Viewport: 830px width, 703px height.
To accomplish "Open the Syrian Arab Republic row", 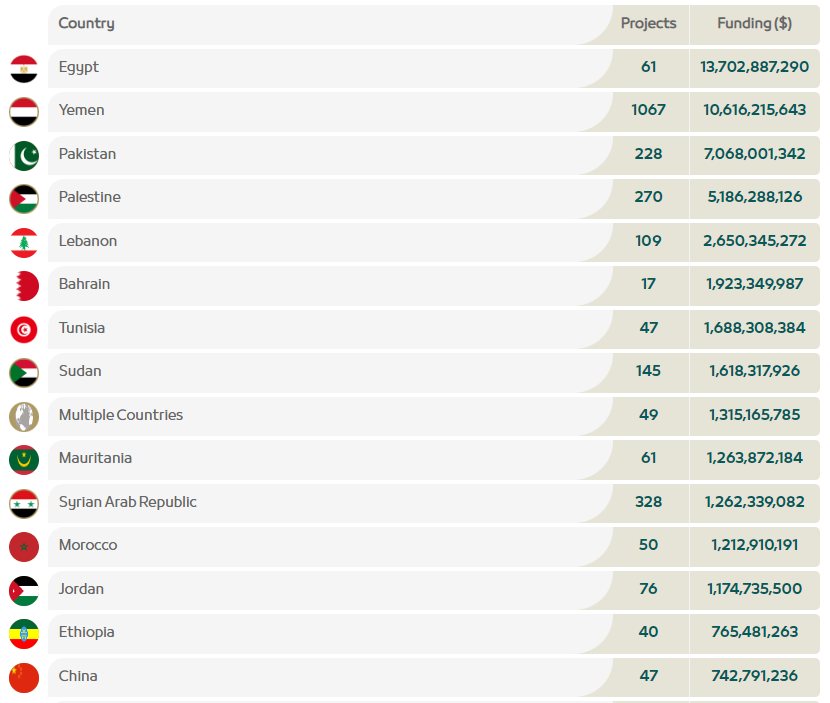I will click(x=128, y=502).
